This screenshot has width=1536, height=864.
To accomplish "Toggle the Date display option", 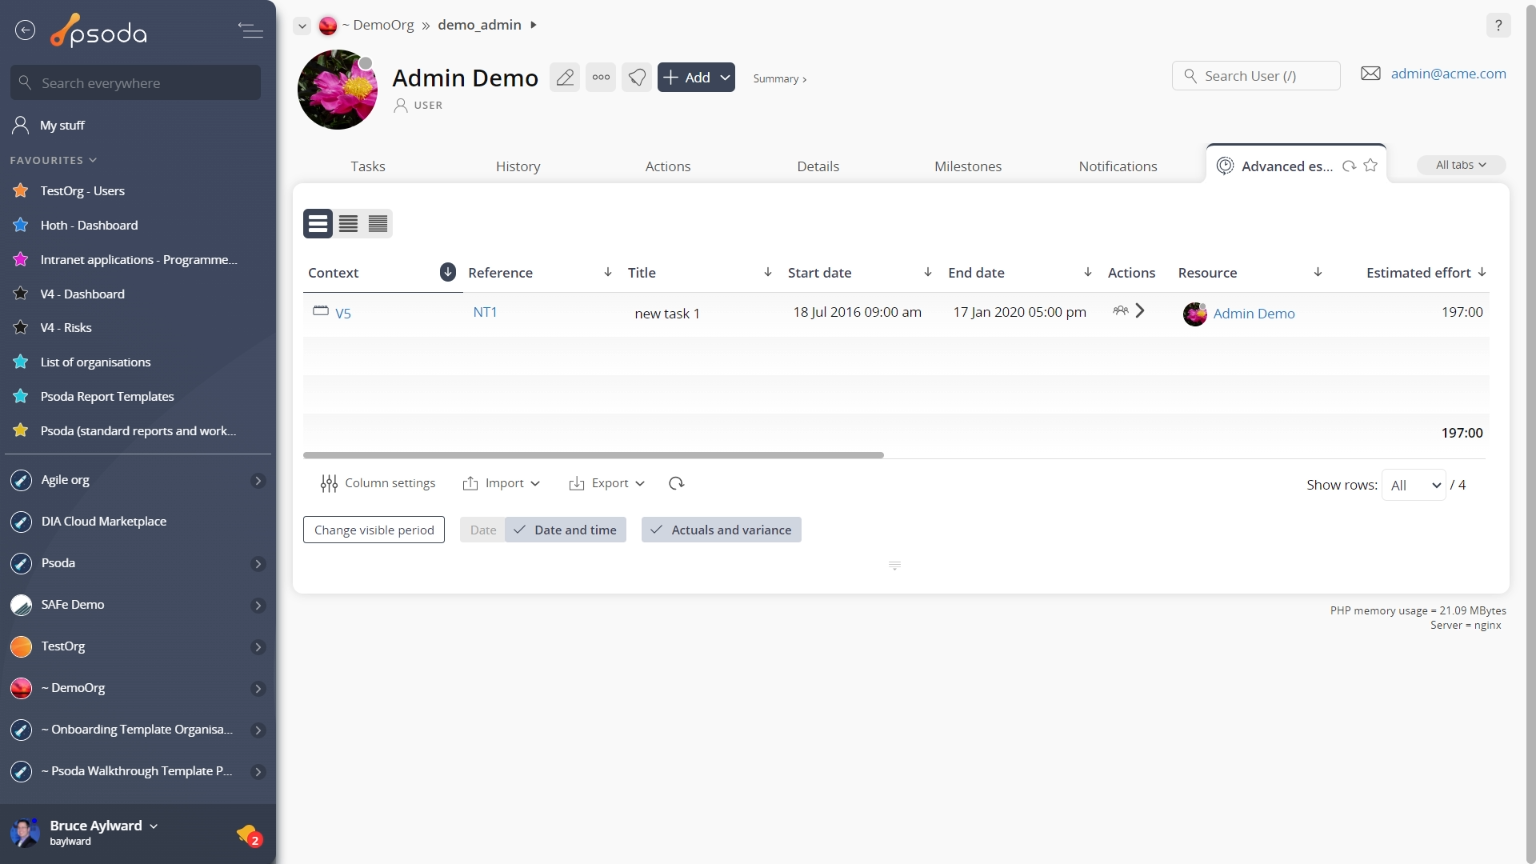I will (x=483, y=530).
